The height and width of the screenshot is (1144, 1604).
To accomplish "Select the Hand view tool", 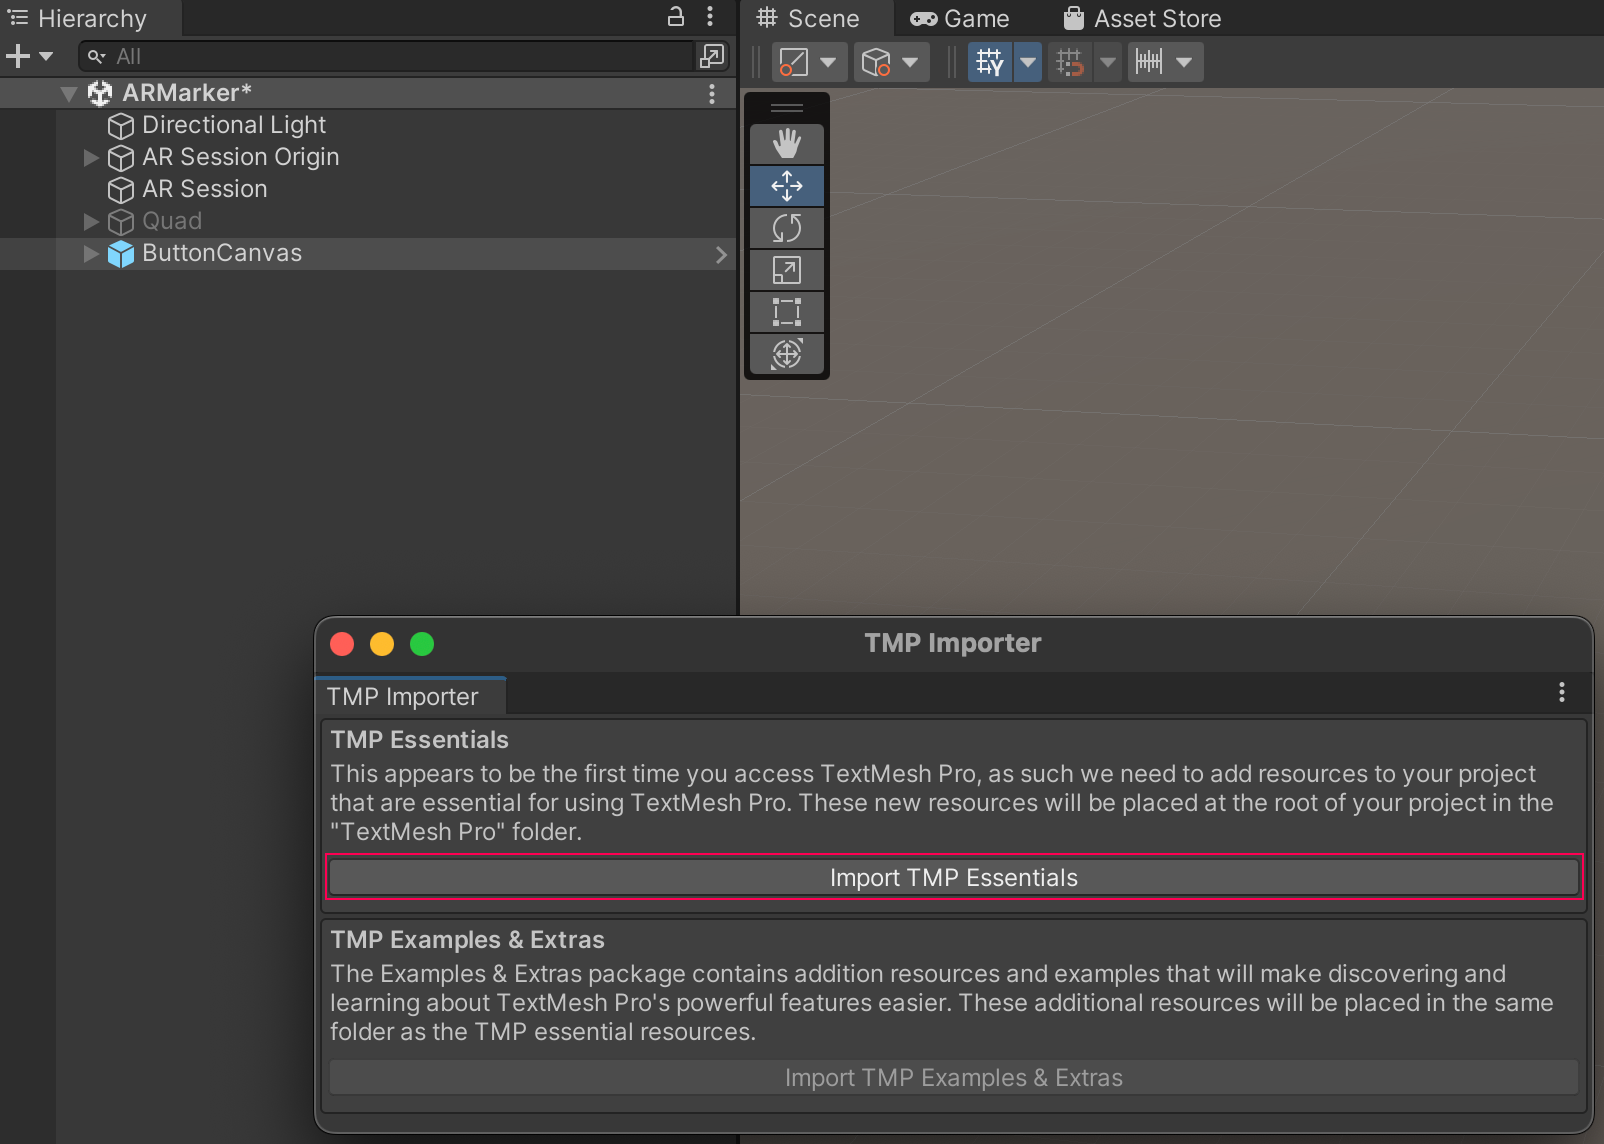I will (x=787, y=144).
